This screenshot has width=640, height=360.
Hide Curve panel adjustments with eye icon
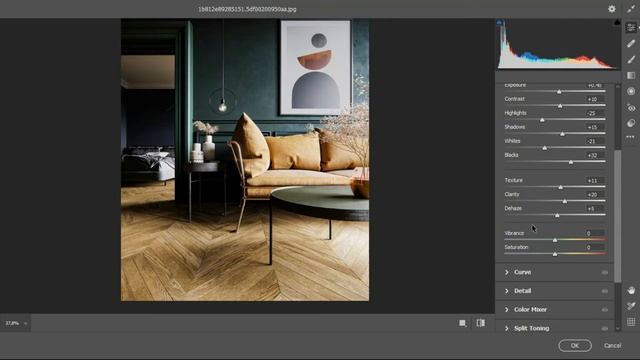click(x=604, y=272)
